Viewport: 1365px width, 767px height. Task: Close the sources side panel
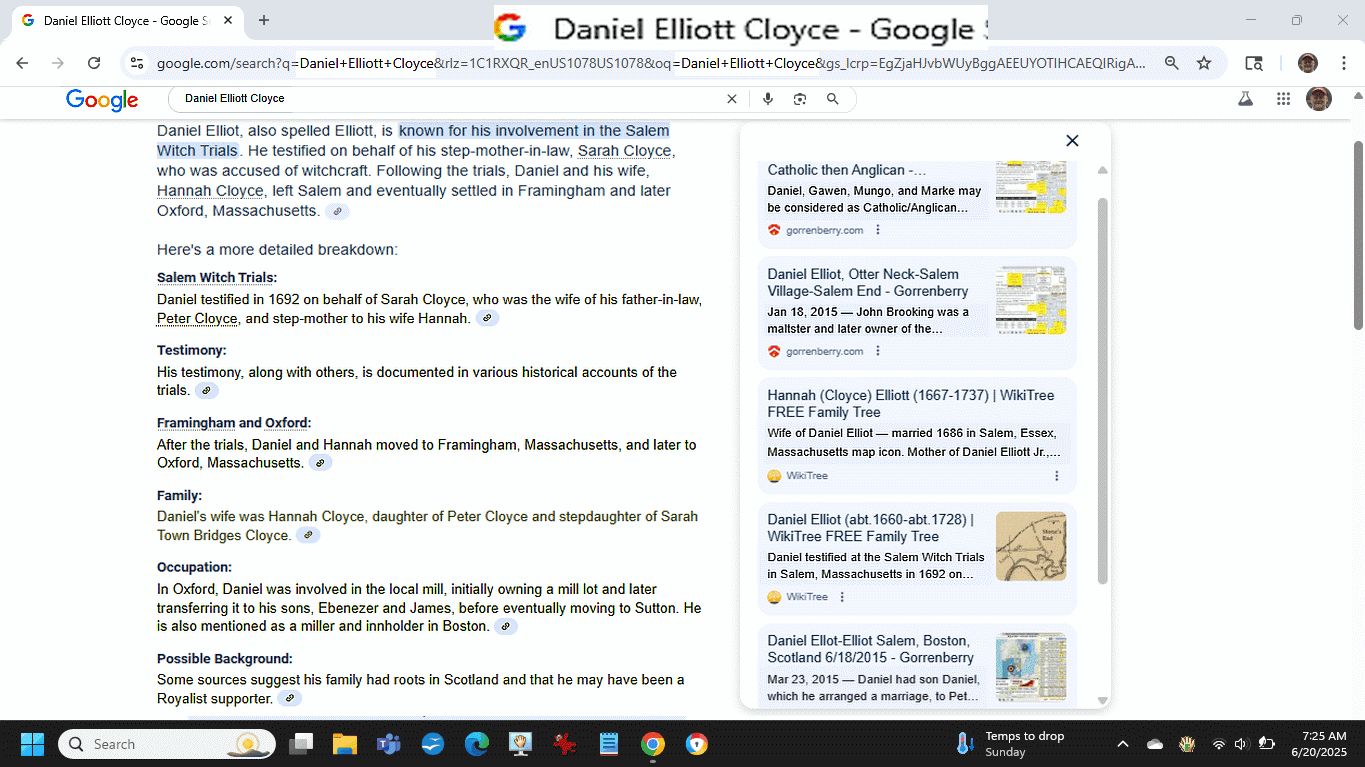coord(1072,141)
